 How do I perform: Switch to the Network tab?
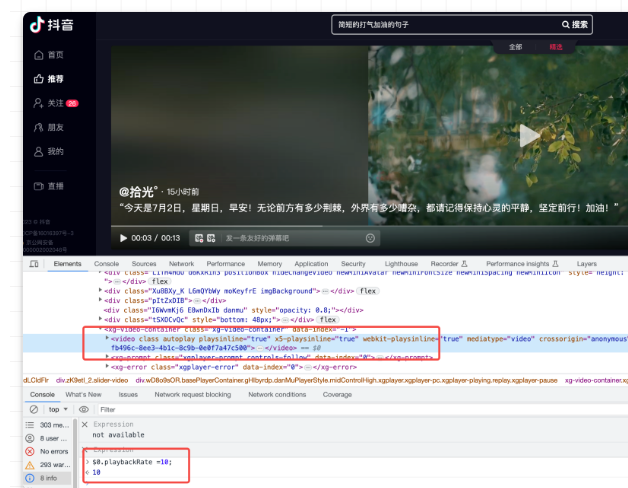(181, 264)
